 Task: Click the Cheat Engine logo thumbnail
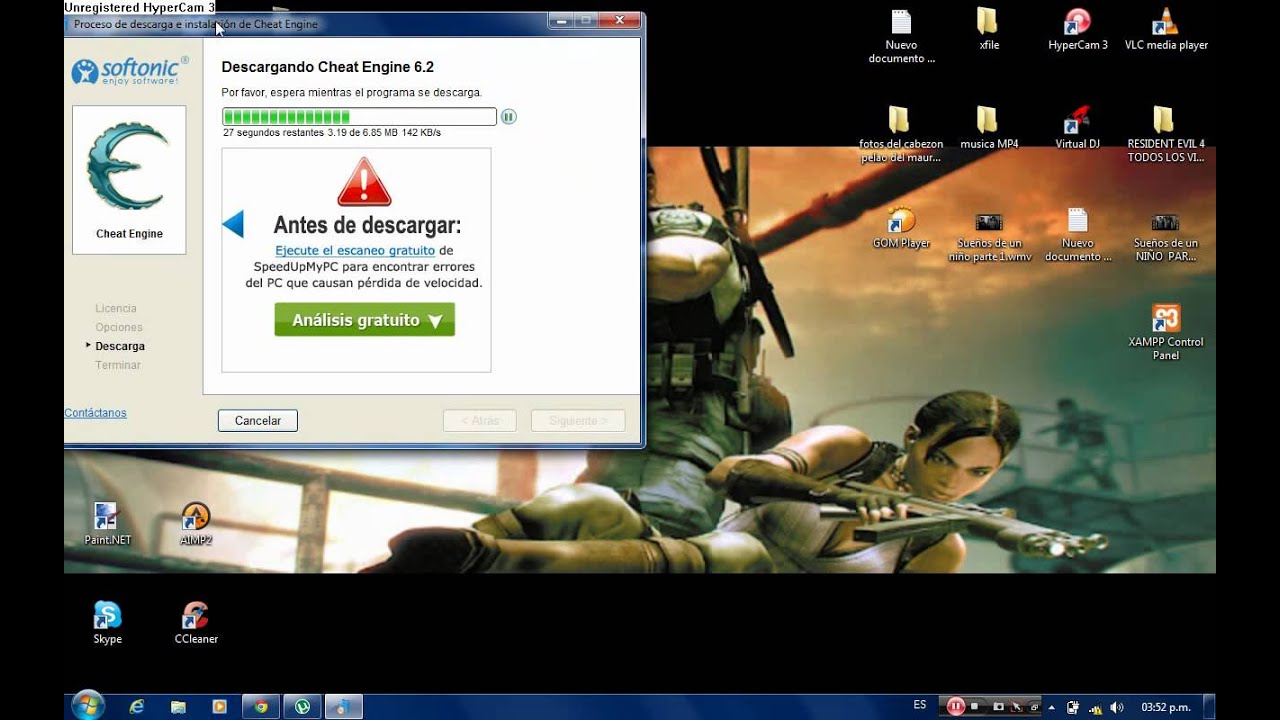tap(129, 180)
